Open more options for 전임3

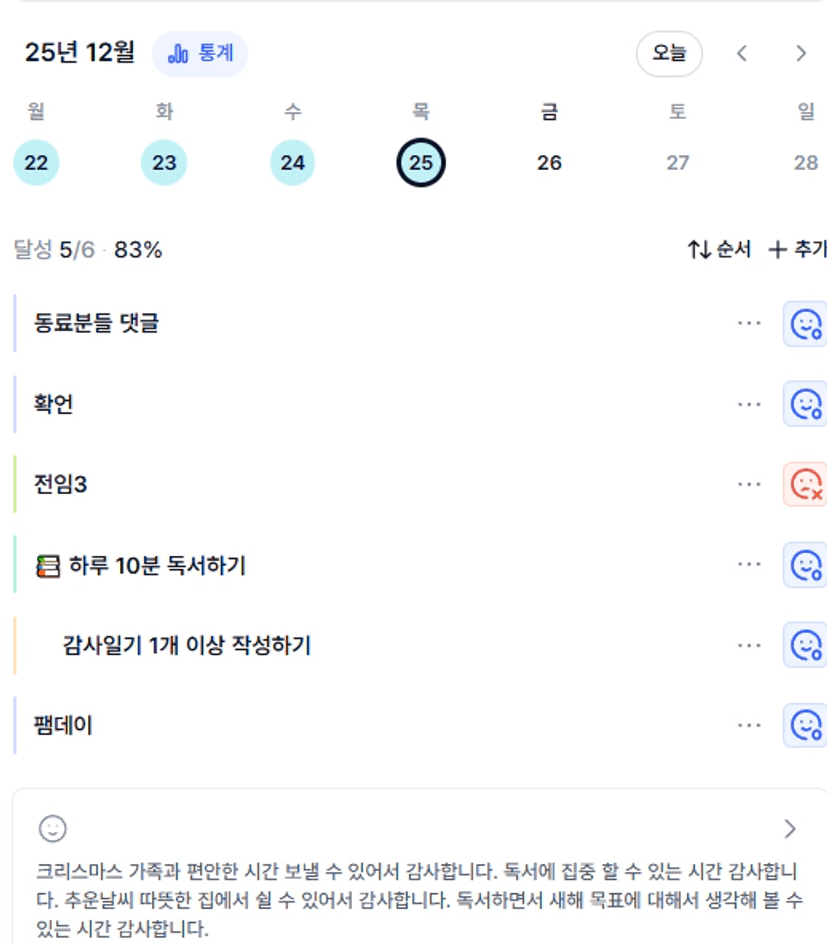pos(749,485)
